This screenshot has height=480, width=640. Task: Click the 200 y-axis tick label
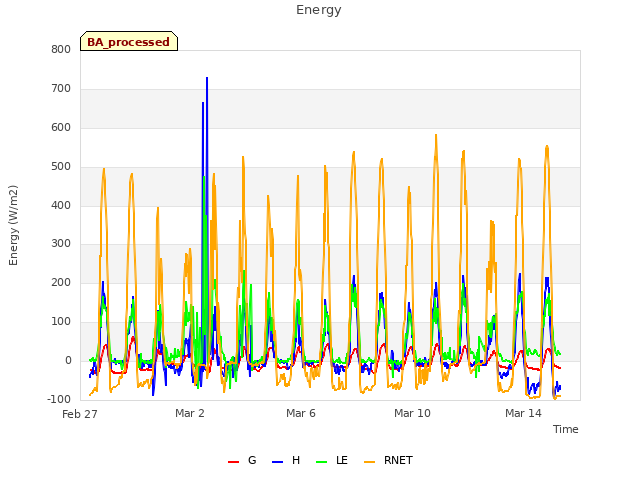tap(61, 282)
